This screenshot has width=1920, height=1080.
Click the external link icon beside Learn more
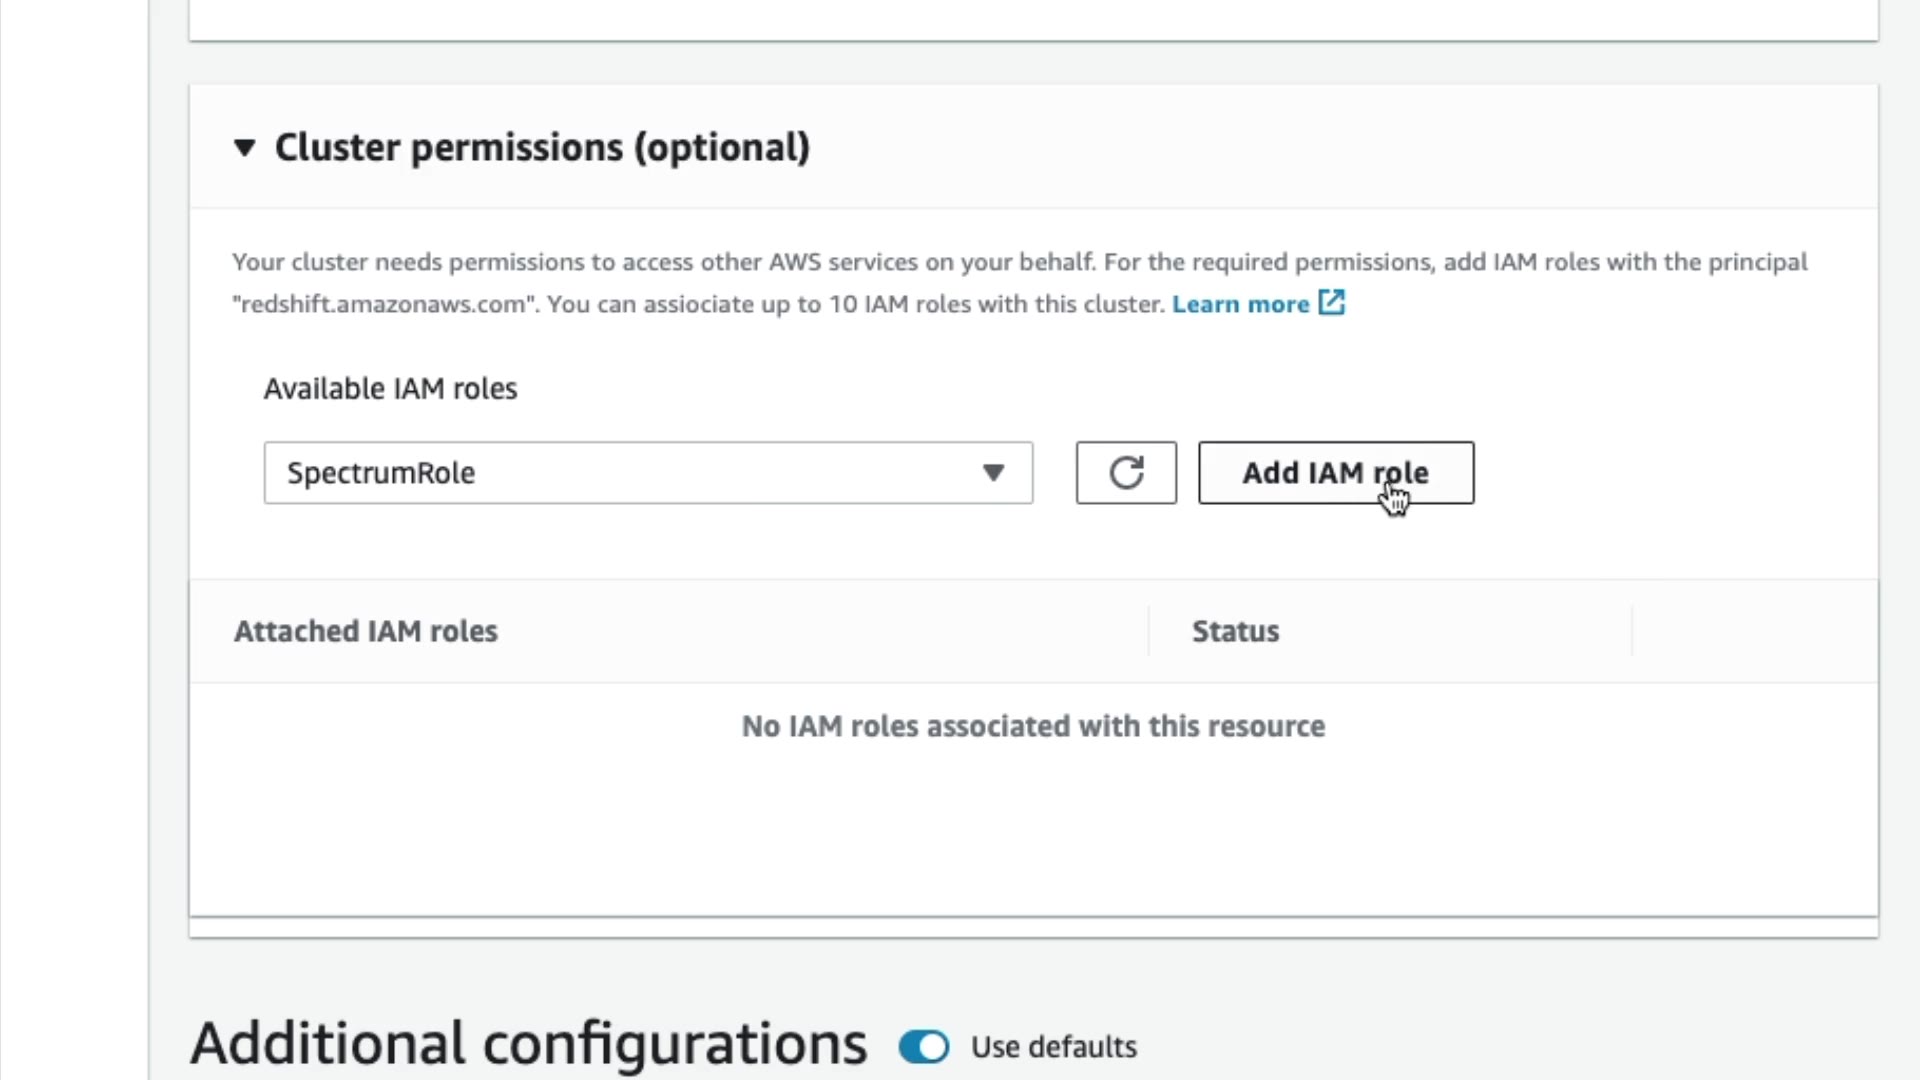click(x=1332, y=302)
